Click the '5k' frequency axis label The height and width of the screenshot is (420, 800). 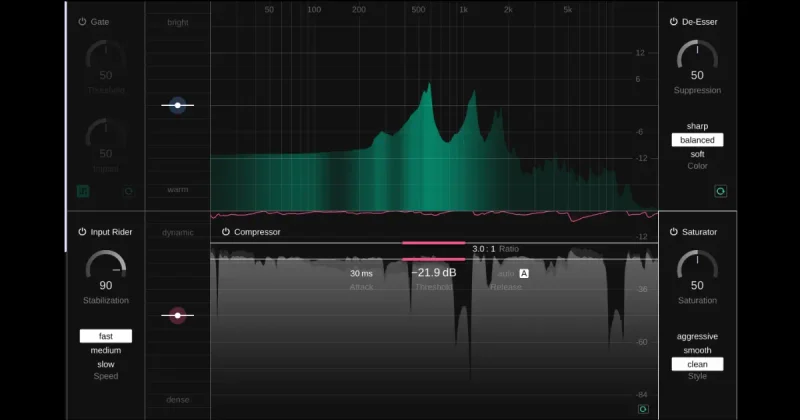tap(567, 10)
